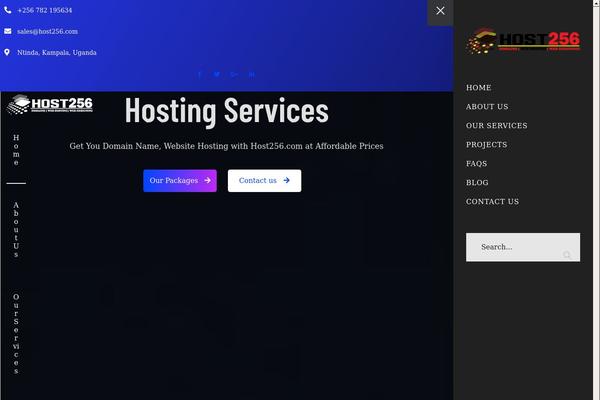This screenshot has width=600, height=400.
Task: Click the Get You Domain Name tagline text
Action: click(x=227, y=146)
